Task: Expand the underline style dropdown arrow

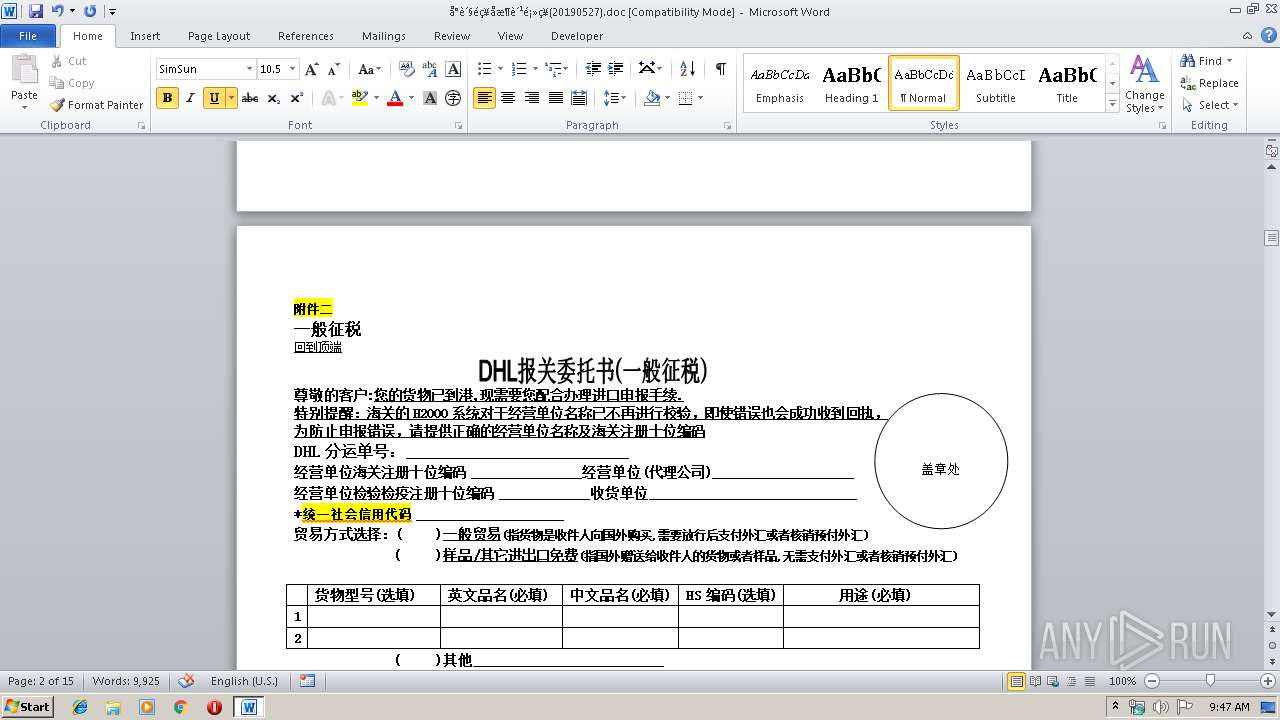Action: point(231,98)
